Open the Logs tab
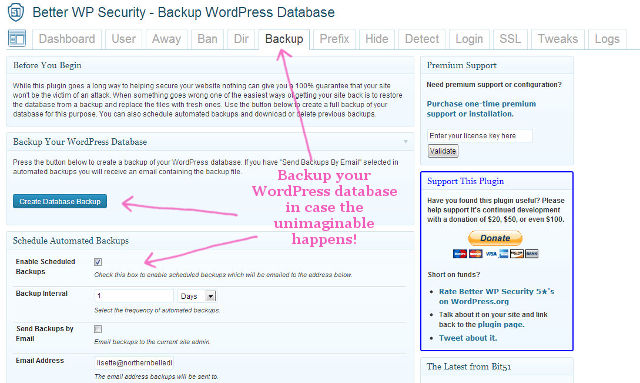 point(607,39)
